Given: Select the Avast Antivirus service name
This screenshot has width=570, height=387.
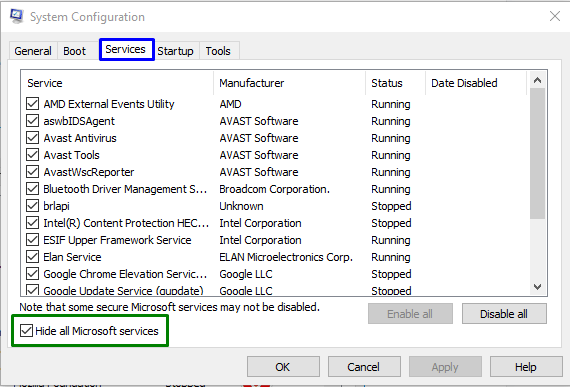Looking at the screenshot, I should (x=80, y=138).
